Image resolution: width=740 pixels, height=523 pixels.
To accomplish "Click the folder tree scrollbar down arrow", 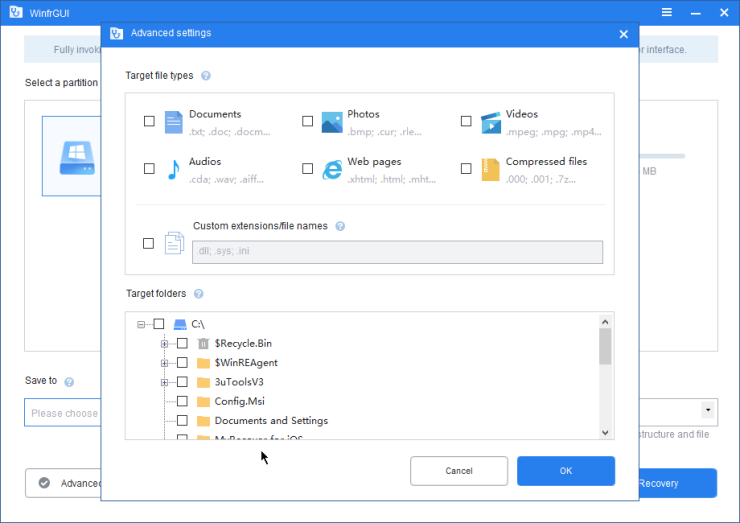I will point(605,433).
